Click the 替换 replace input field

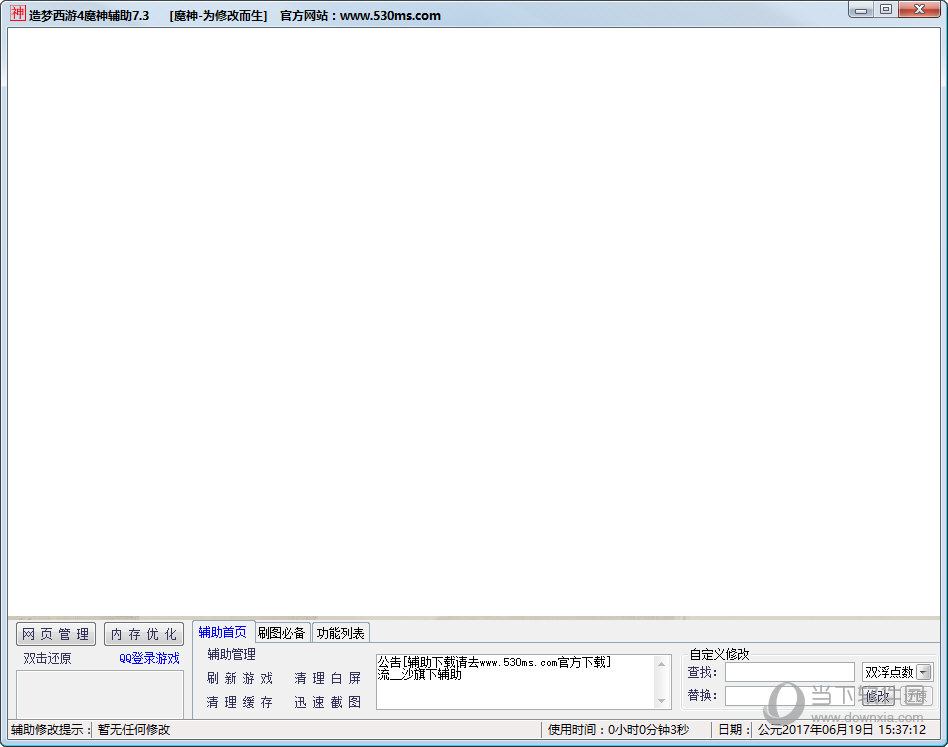coord(789,695)
